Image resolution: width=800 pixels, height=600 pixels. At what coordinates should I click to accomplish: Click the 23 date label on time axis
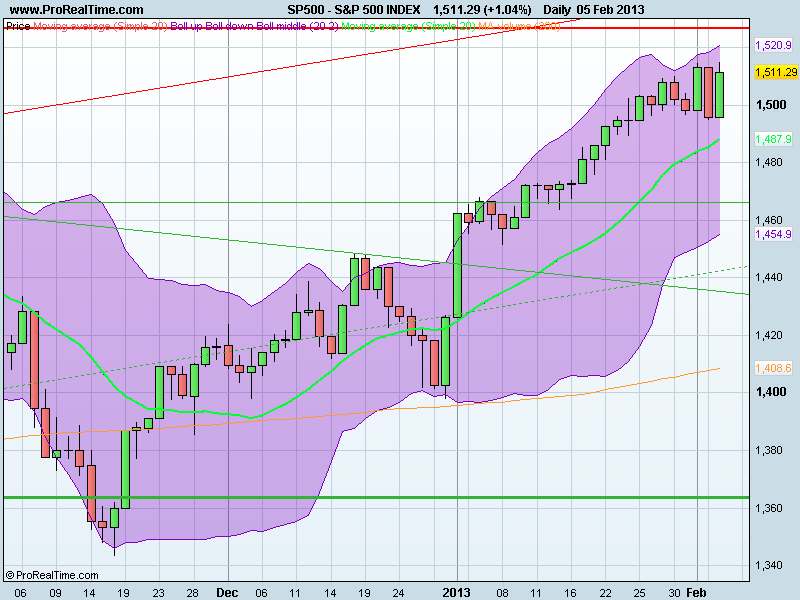[159, 593]
